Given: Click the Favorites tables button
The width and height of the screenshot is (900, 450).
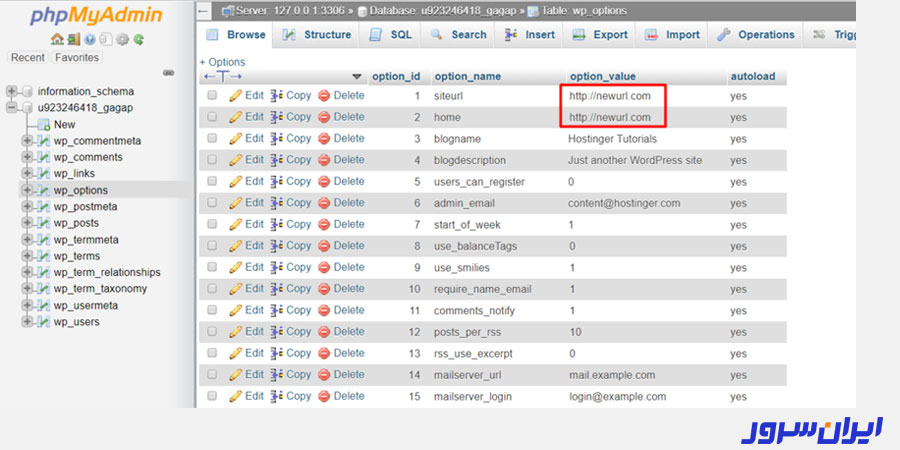Looking at the screenshot, I should tap(77, 57).
